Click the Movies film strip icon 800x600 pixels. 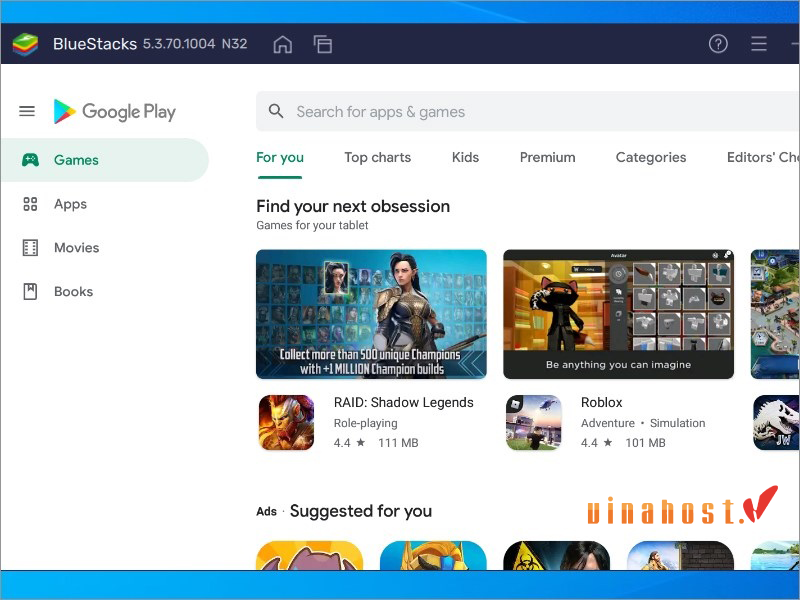[30, 247]
